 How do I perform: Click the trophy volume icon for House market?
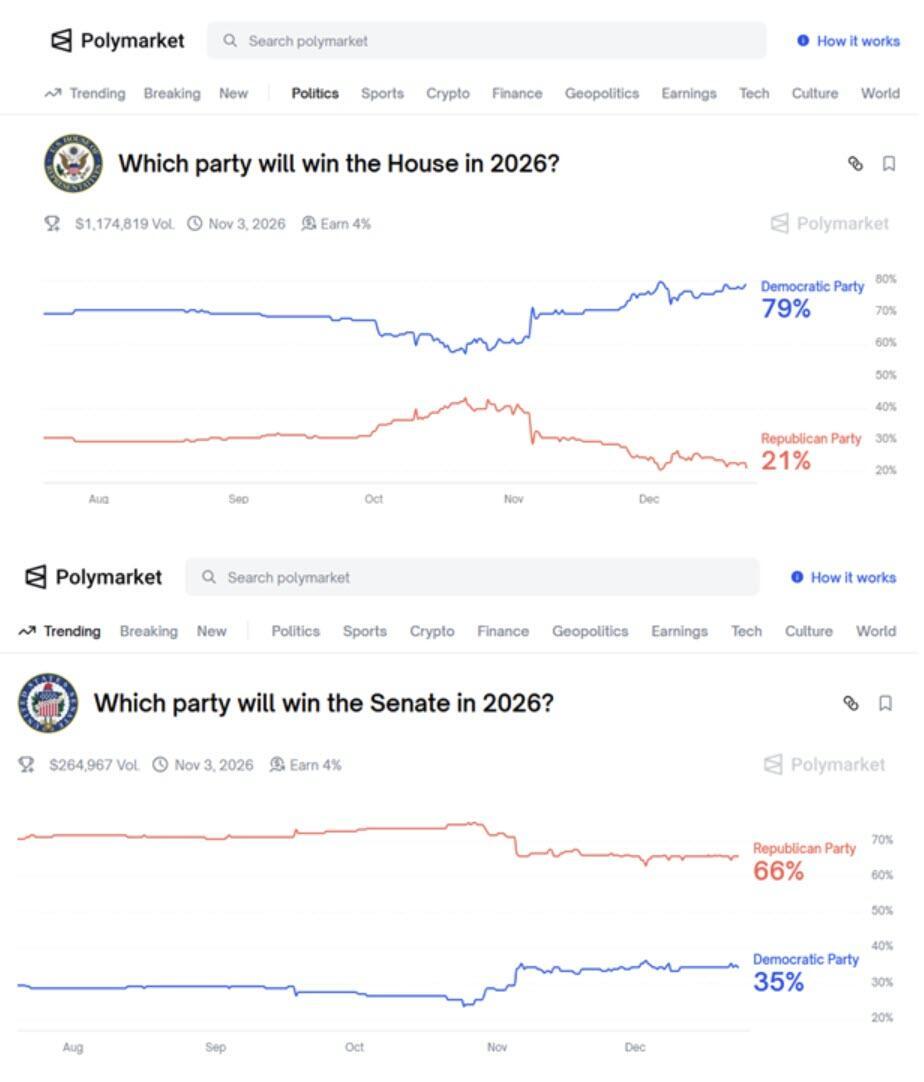tap(52, 224)
